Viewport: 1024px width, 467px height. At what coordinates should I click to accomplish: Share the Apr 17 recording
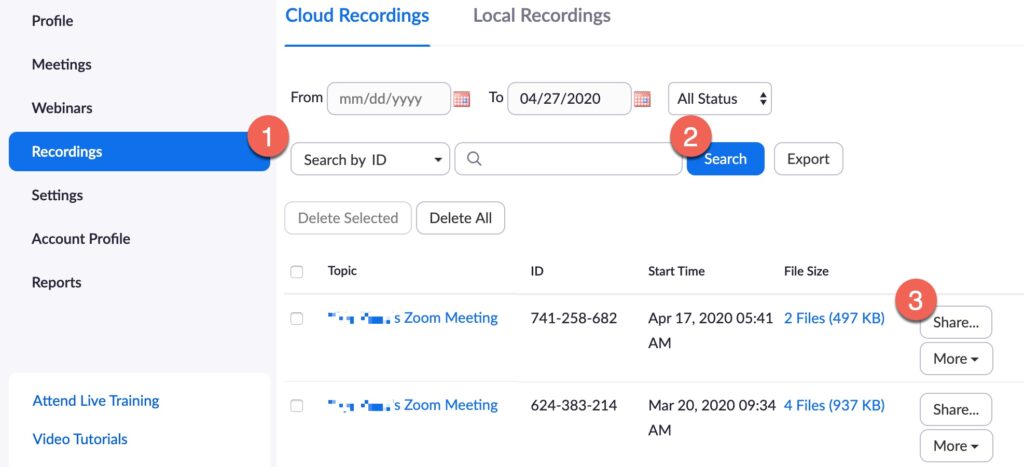pyautogui.click(x=956, y=322)
